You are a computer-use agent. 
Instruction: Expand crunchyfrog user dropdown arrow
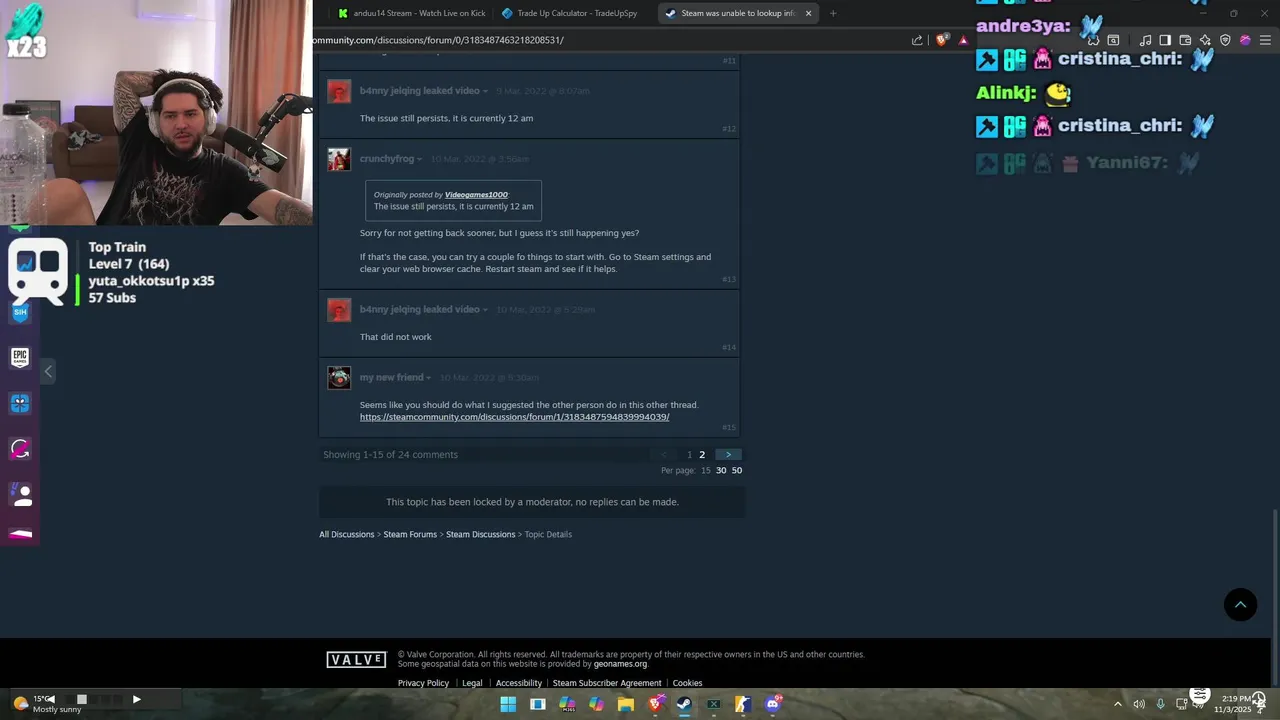[x=420, y=160]
